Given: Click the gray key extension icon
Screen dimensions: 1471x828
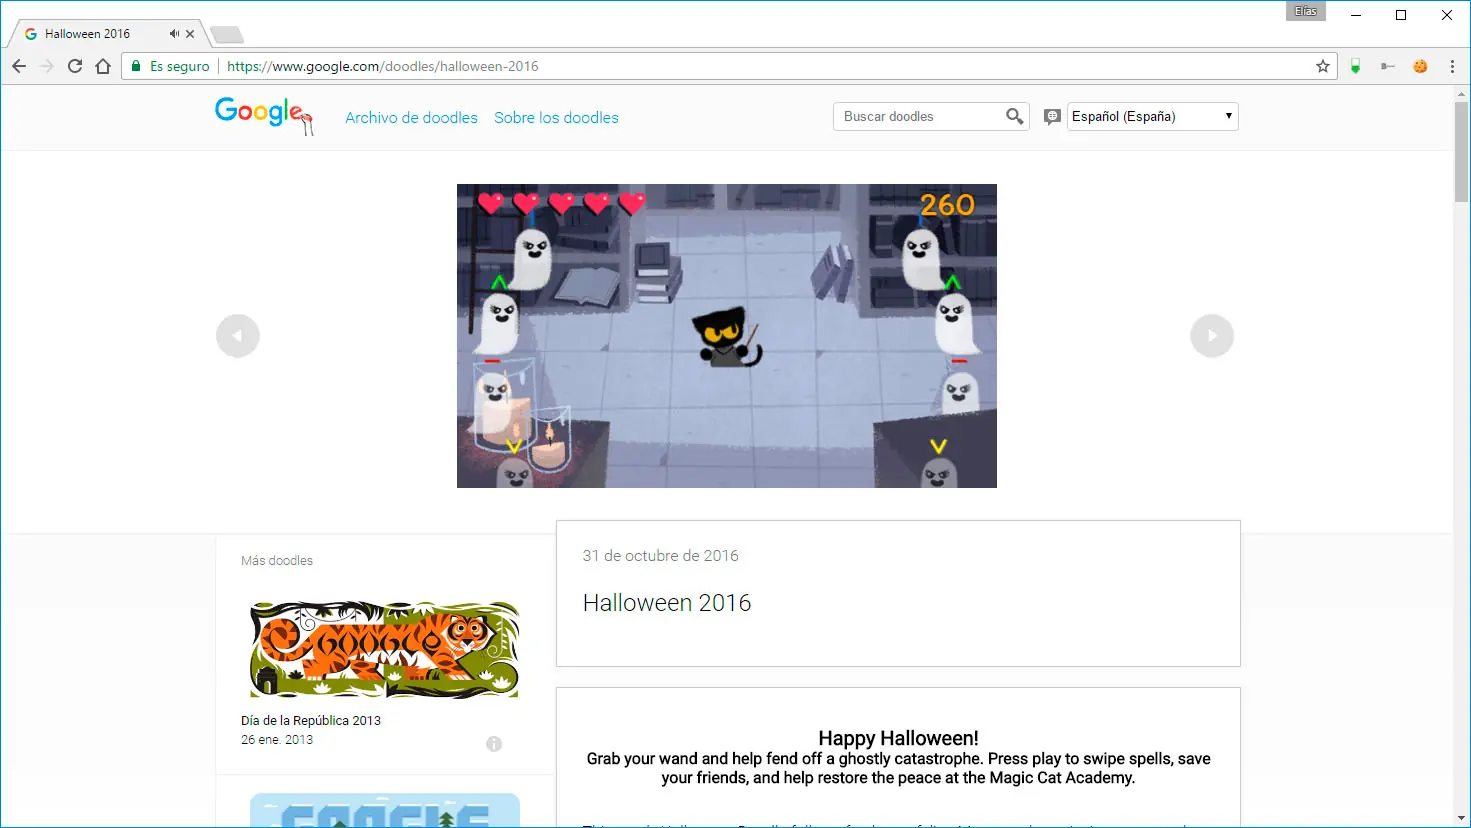Looking at the screenshot, I should pos(1388,66).
